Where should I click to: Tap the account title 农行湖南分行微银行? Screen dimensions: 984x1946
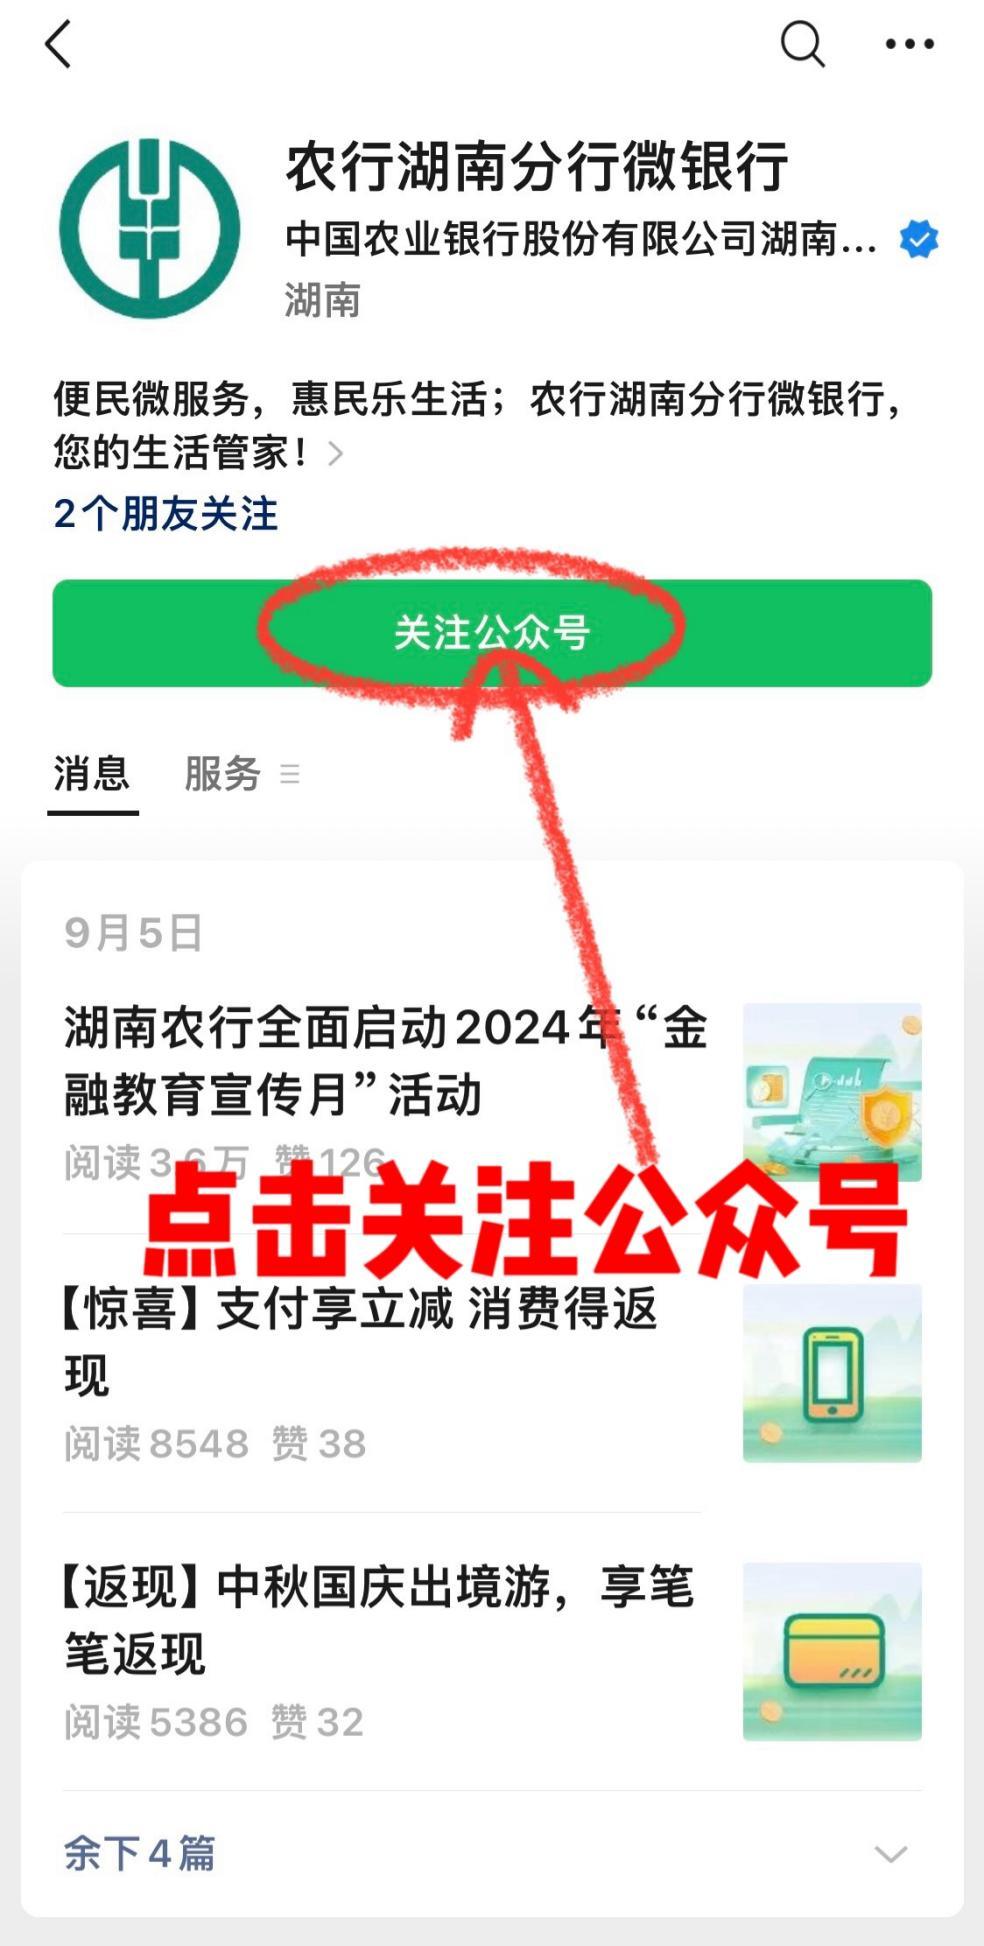pyautogui.click(x=537, y=167)
